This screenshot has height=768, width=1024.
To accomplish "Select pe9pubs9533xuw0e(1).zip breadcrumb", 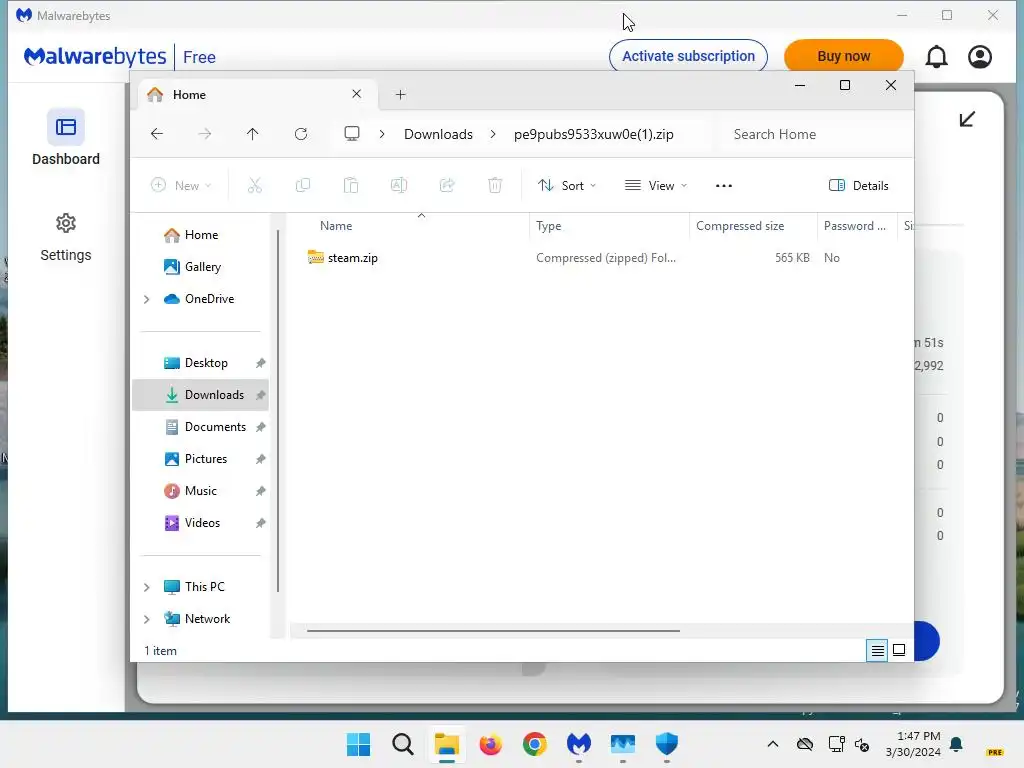I will coord(594,134).
